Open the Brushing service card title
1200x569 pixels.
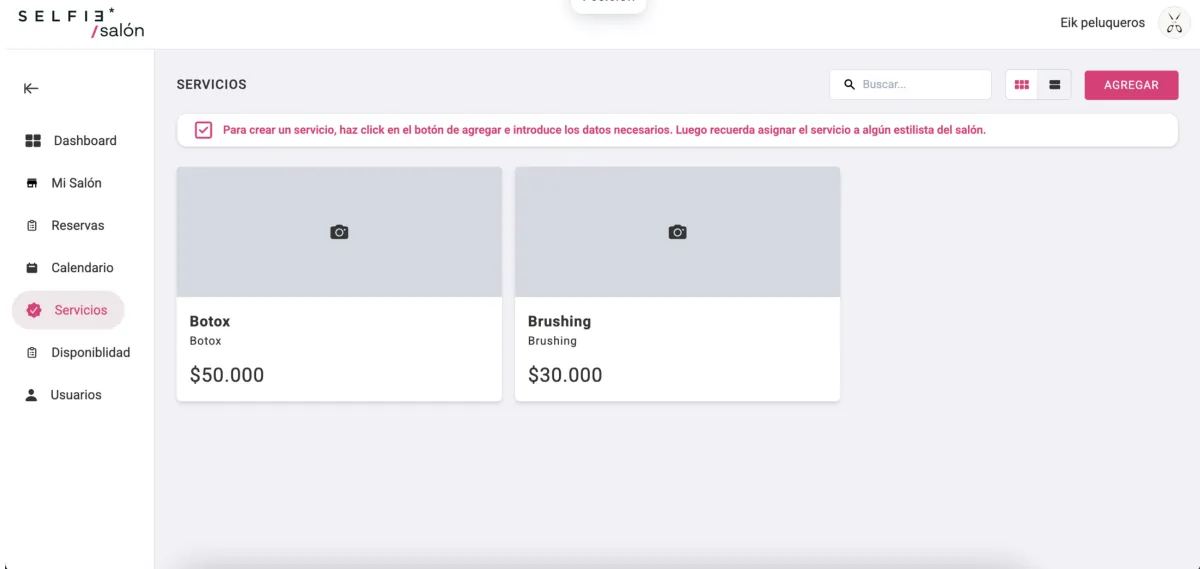click(x=559, y=321)
